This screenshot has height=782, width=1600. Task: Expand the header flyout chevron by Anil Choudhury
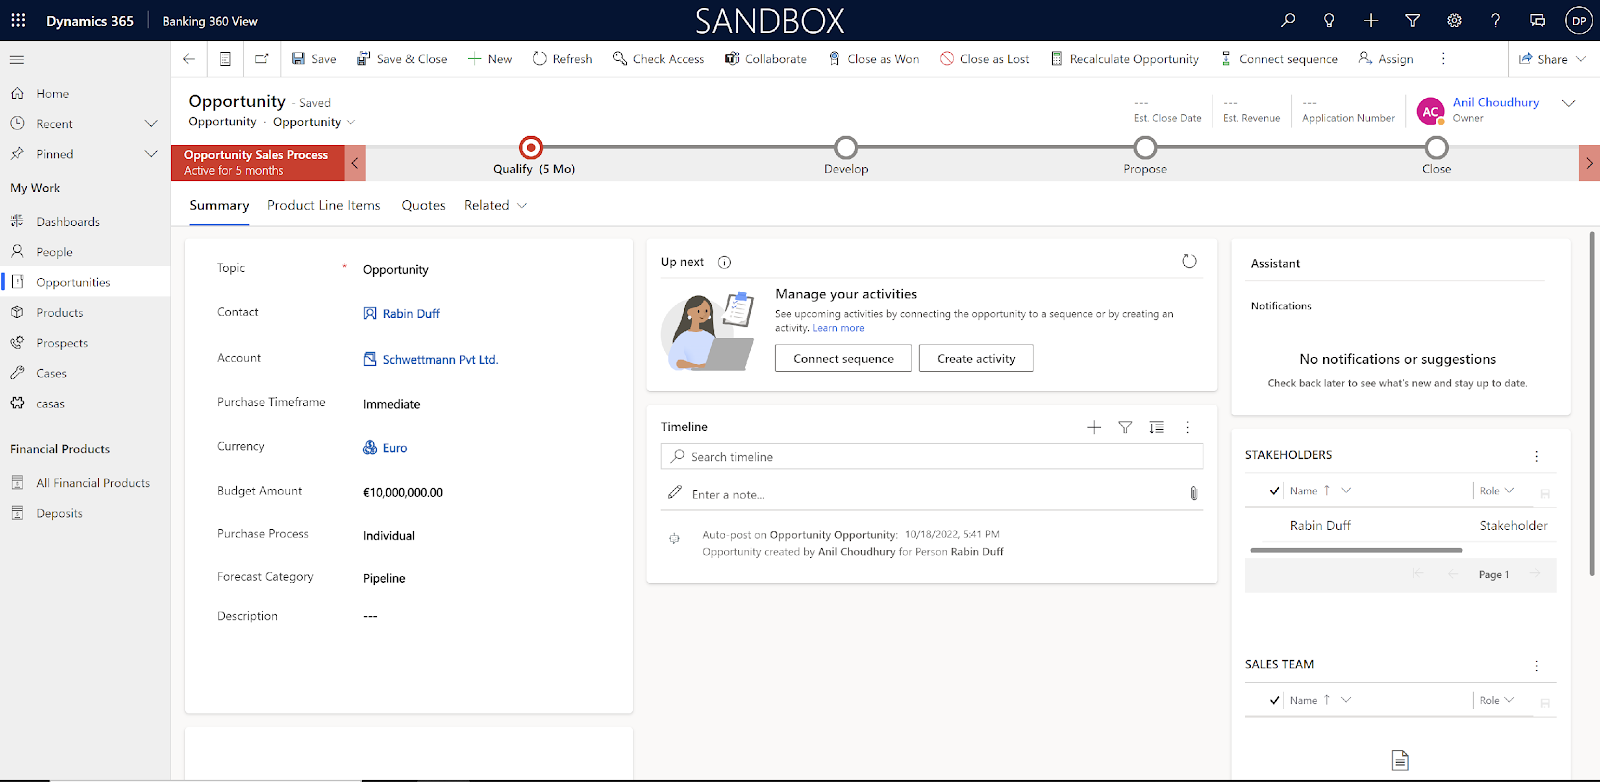(x=1568, y=103)
